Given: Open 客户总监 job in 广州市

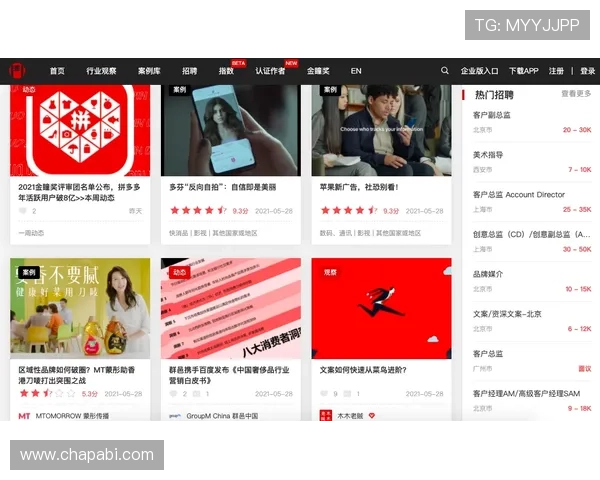Looking at the screenshot, I should tap(488, 354).
